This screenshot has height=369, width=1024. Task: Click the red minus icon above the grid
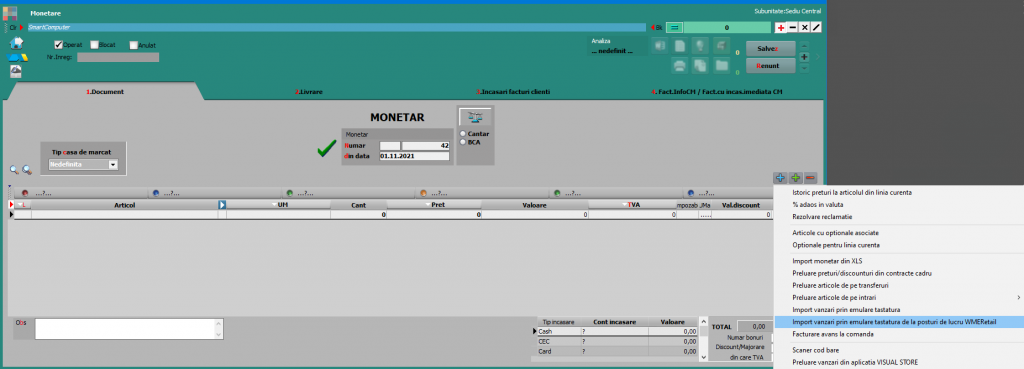[810, 177]
